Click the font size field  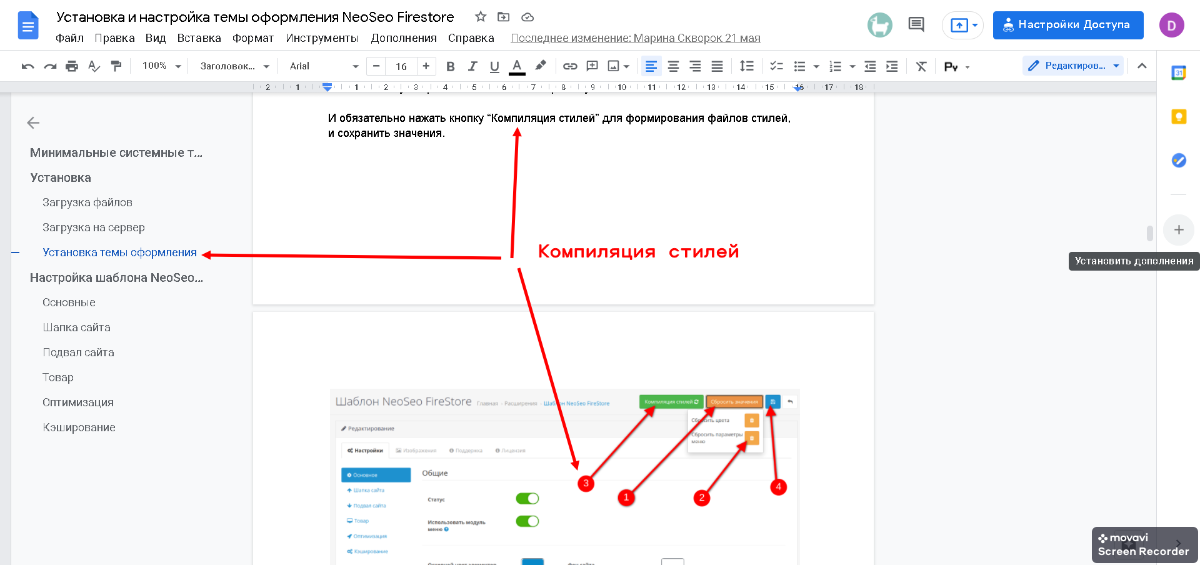tap(401, 66)
